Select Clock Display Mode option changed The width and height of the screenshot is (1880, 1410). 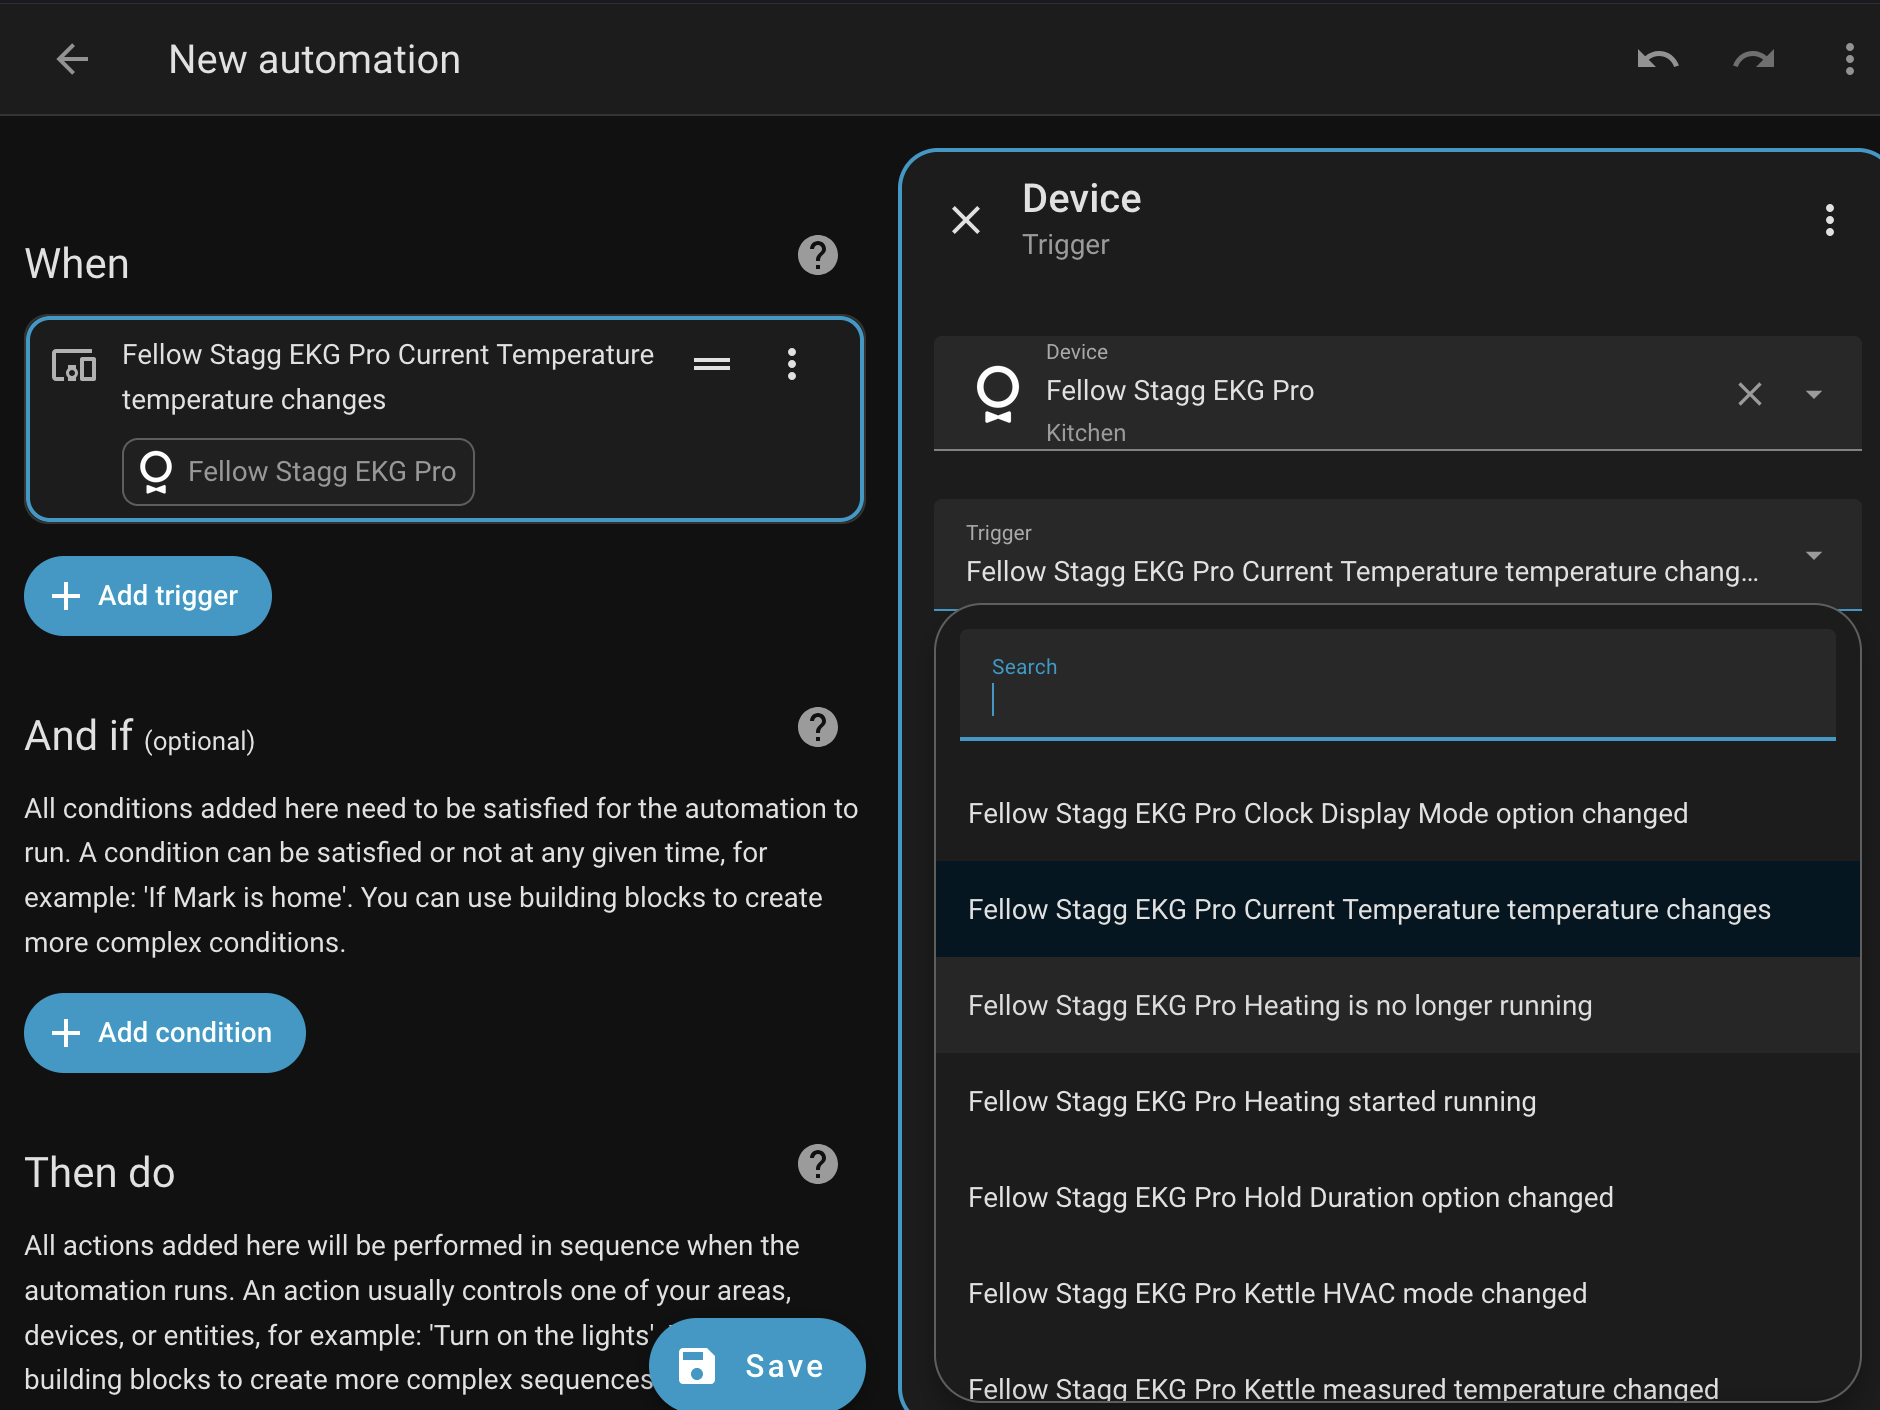coord(1327,814)
